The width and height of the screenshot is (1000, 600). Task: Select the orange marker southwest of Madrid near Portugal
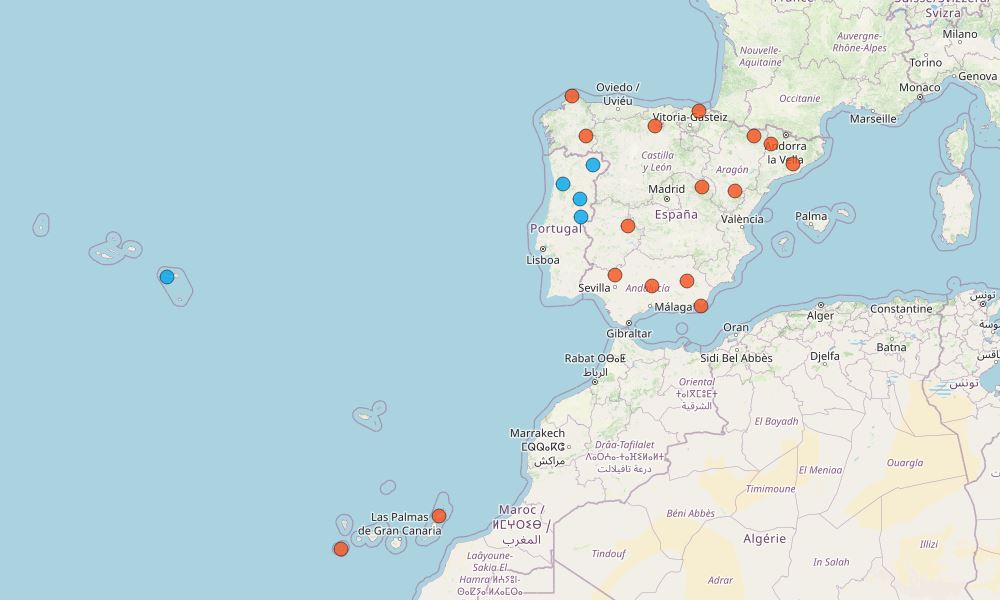pos(628,226)
